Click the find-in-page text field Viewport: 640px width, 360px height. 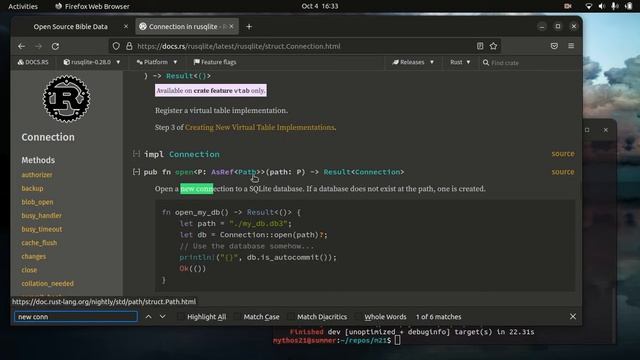click(x=76, y=317)
